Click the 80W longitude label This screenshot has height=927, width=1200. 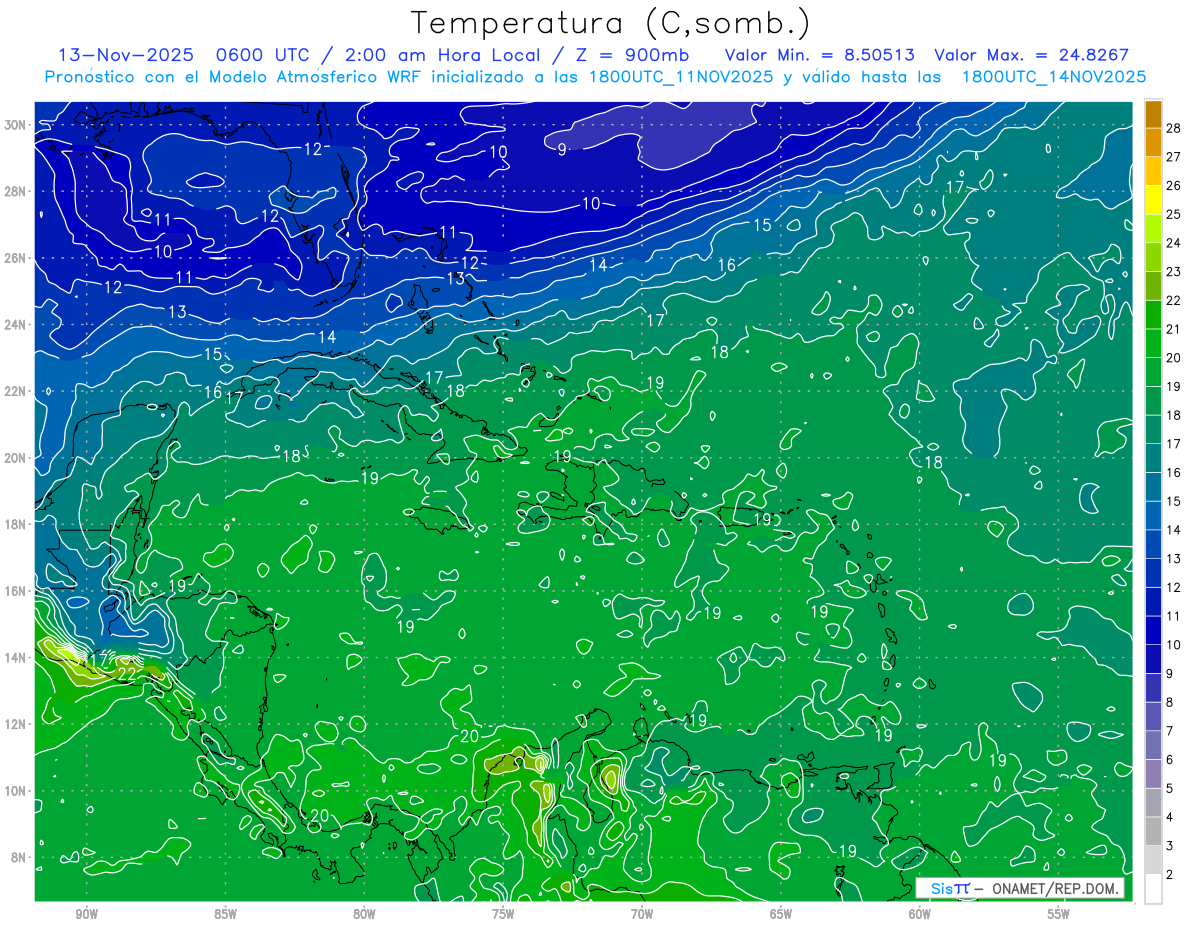(x=364, y=914)
